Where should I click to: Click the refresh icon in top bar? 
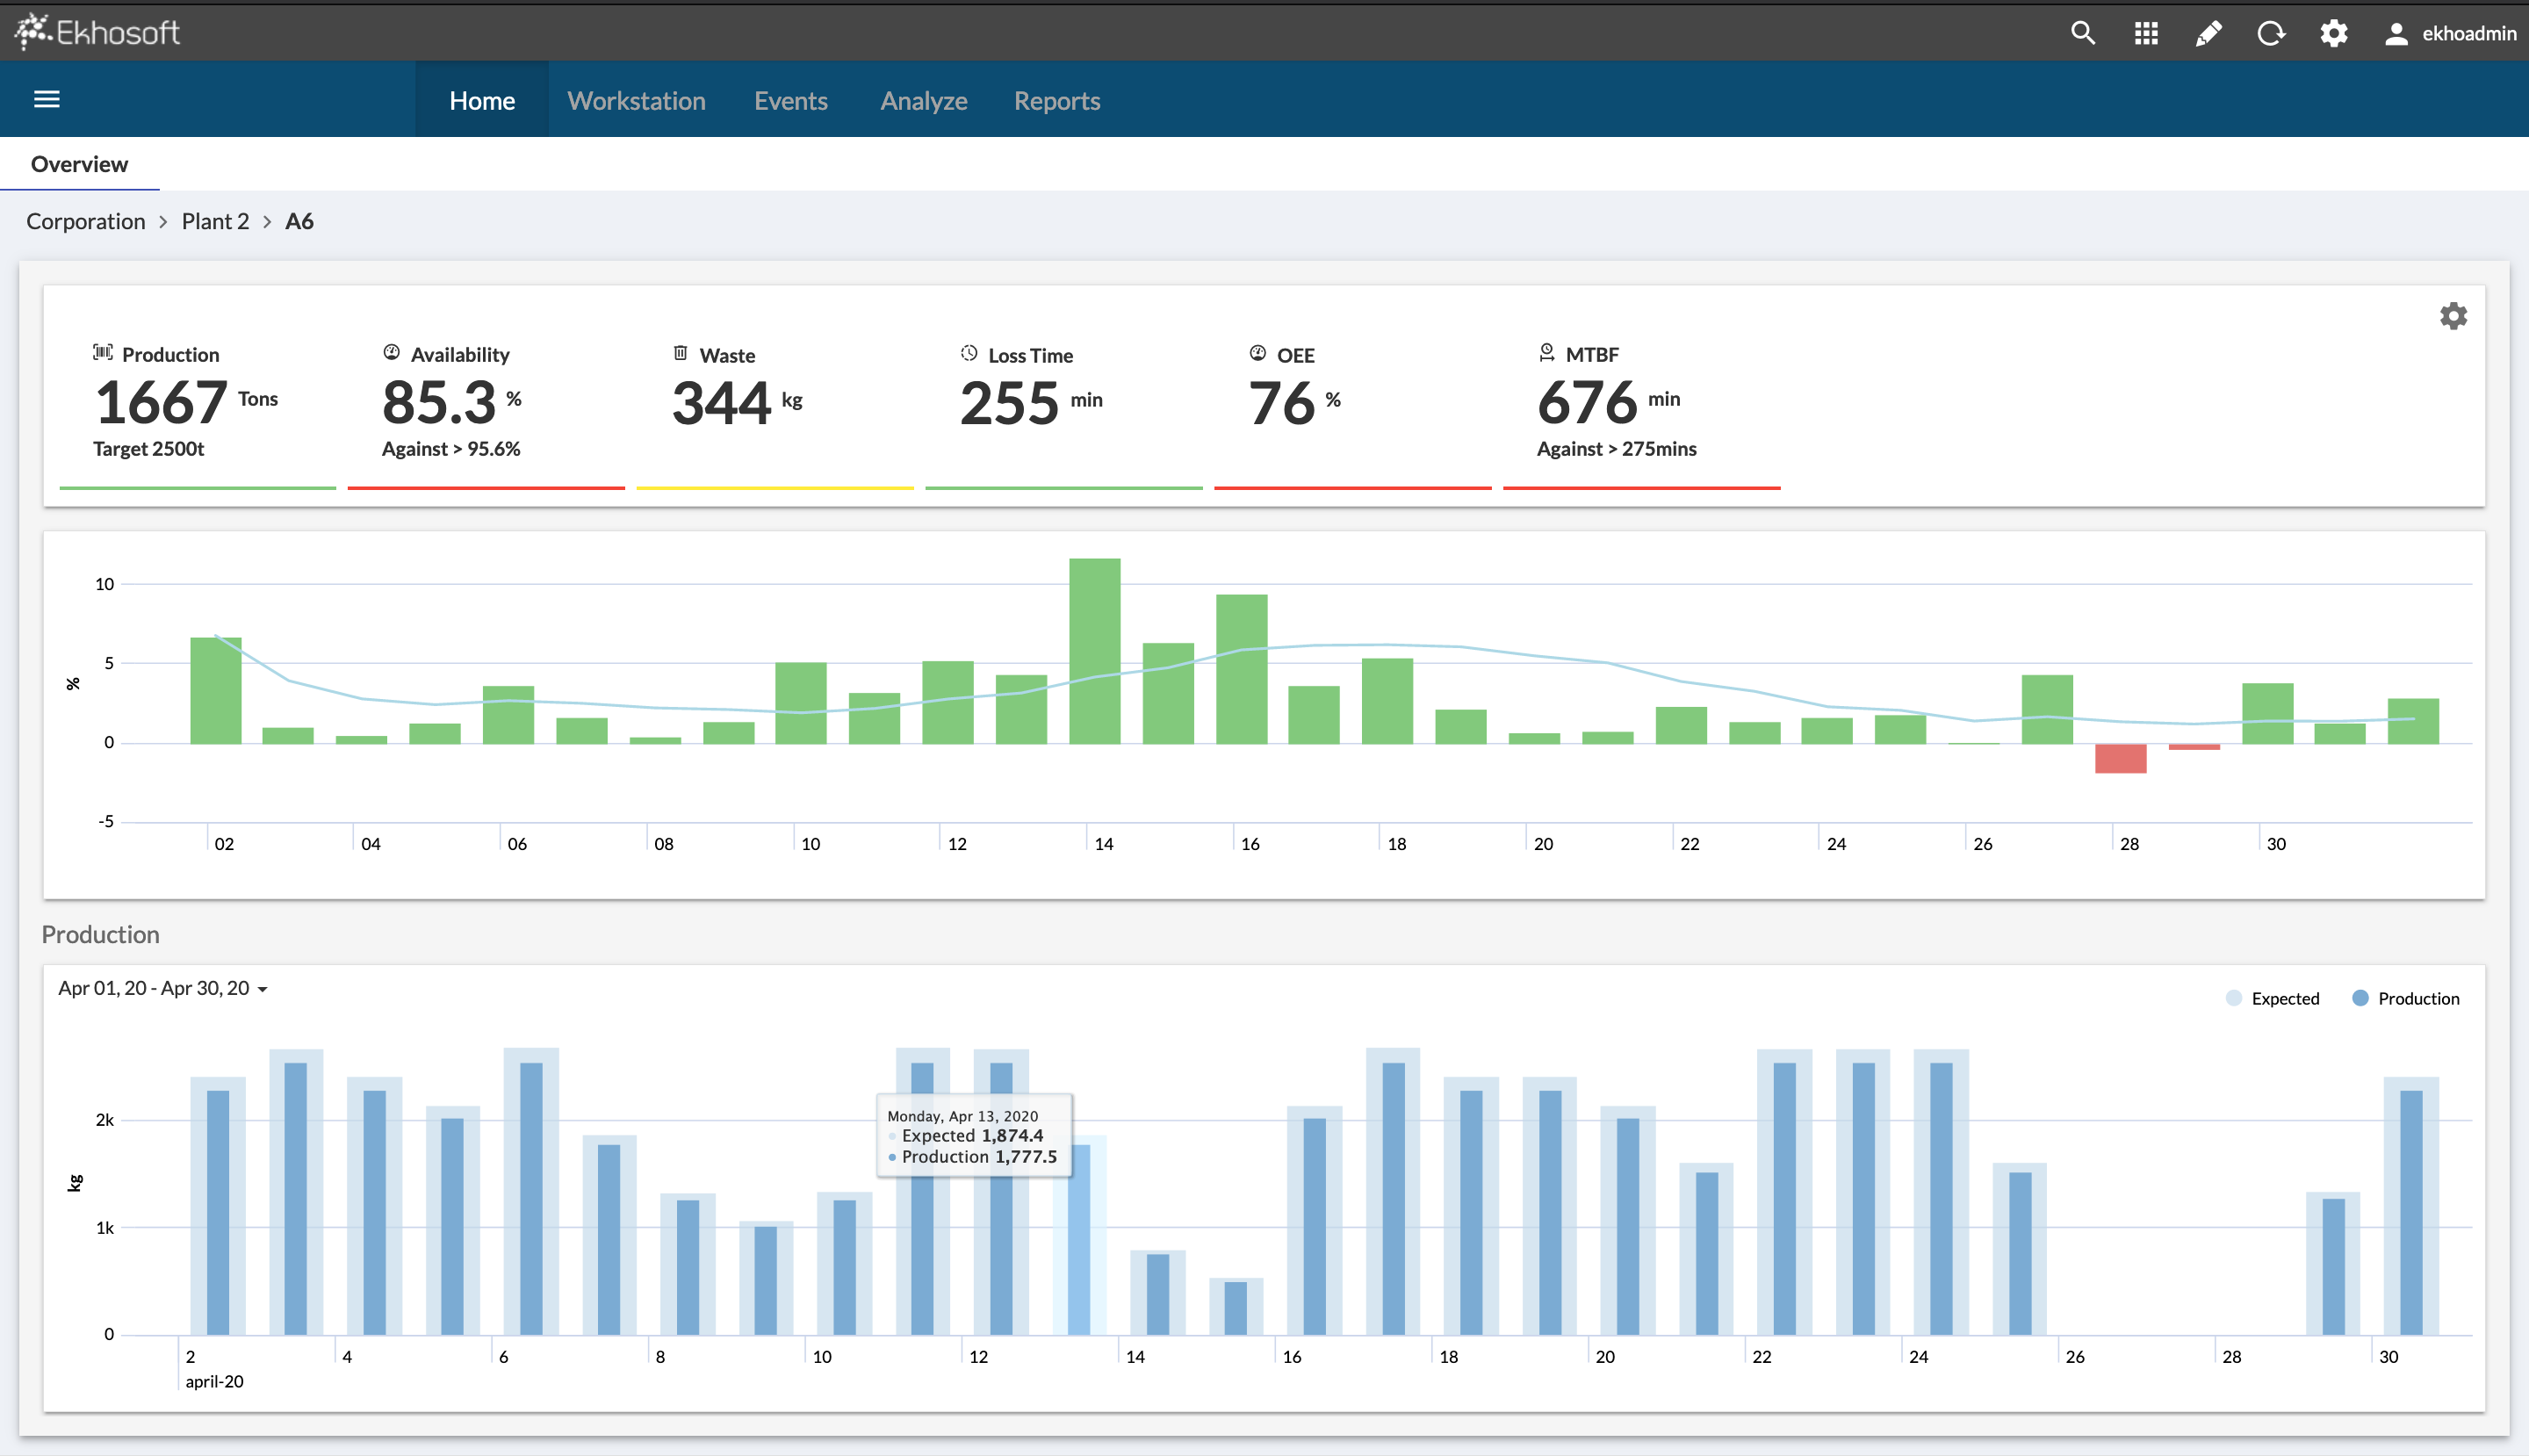2271,32
